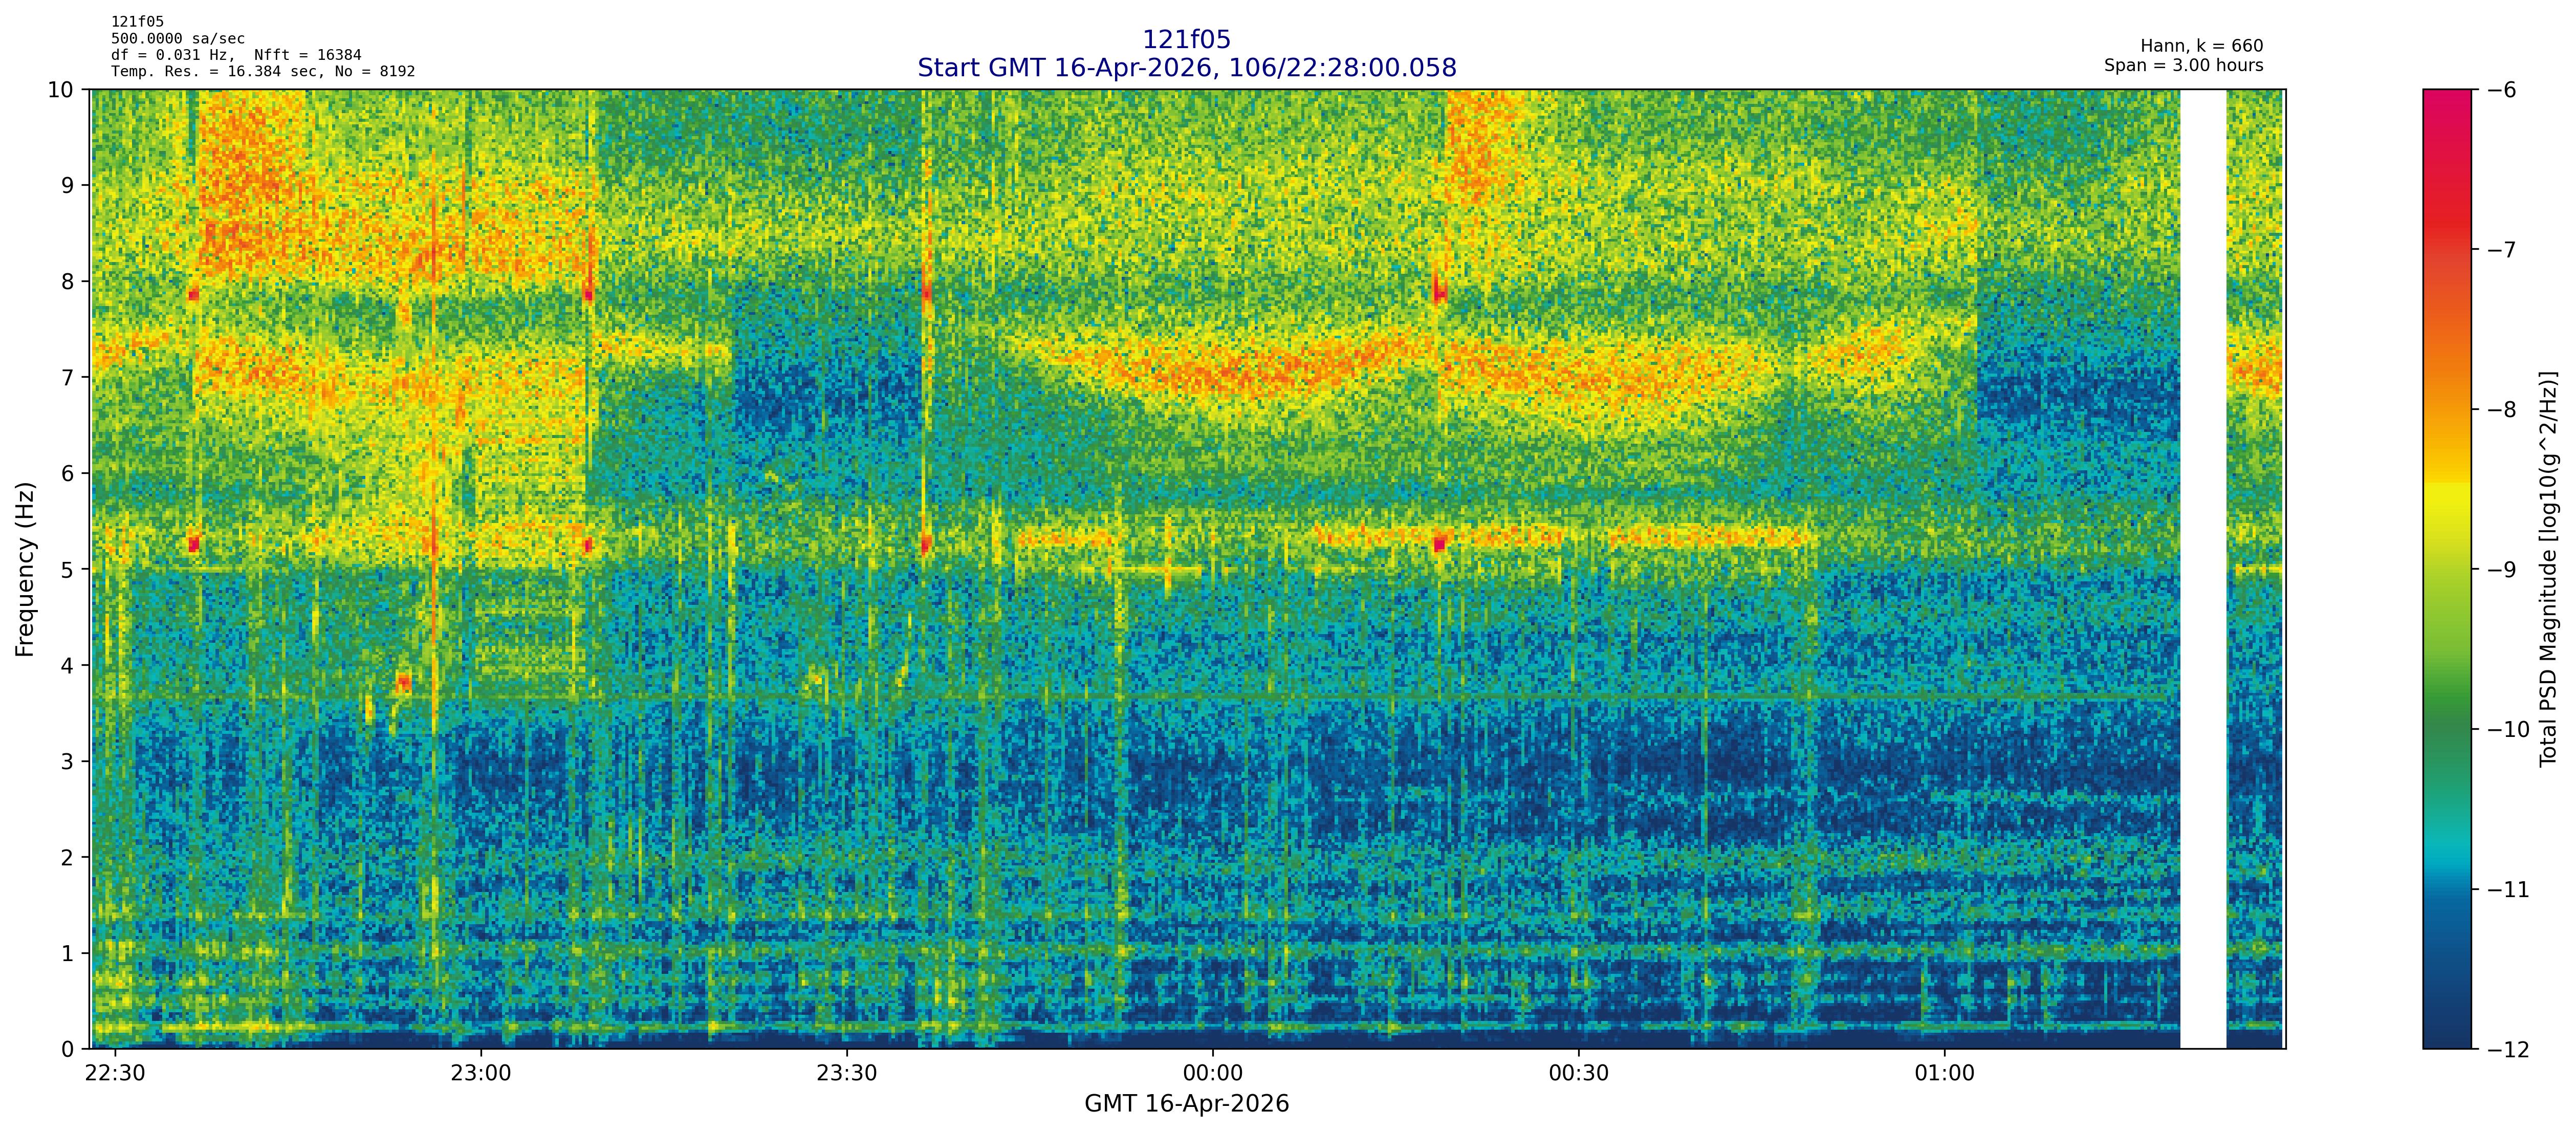This screenshot has height=1132, width=2576.
Task: Click the GMT 16-Apr-2026 x-axis label
Action: pyautogui.click(x=1186, y=1104)
